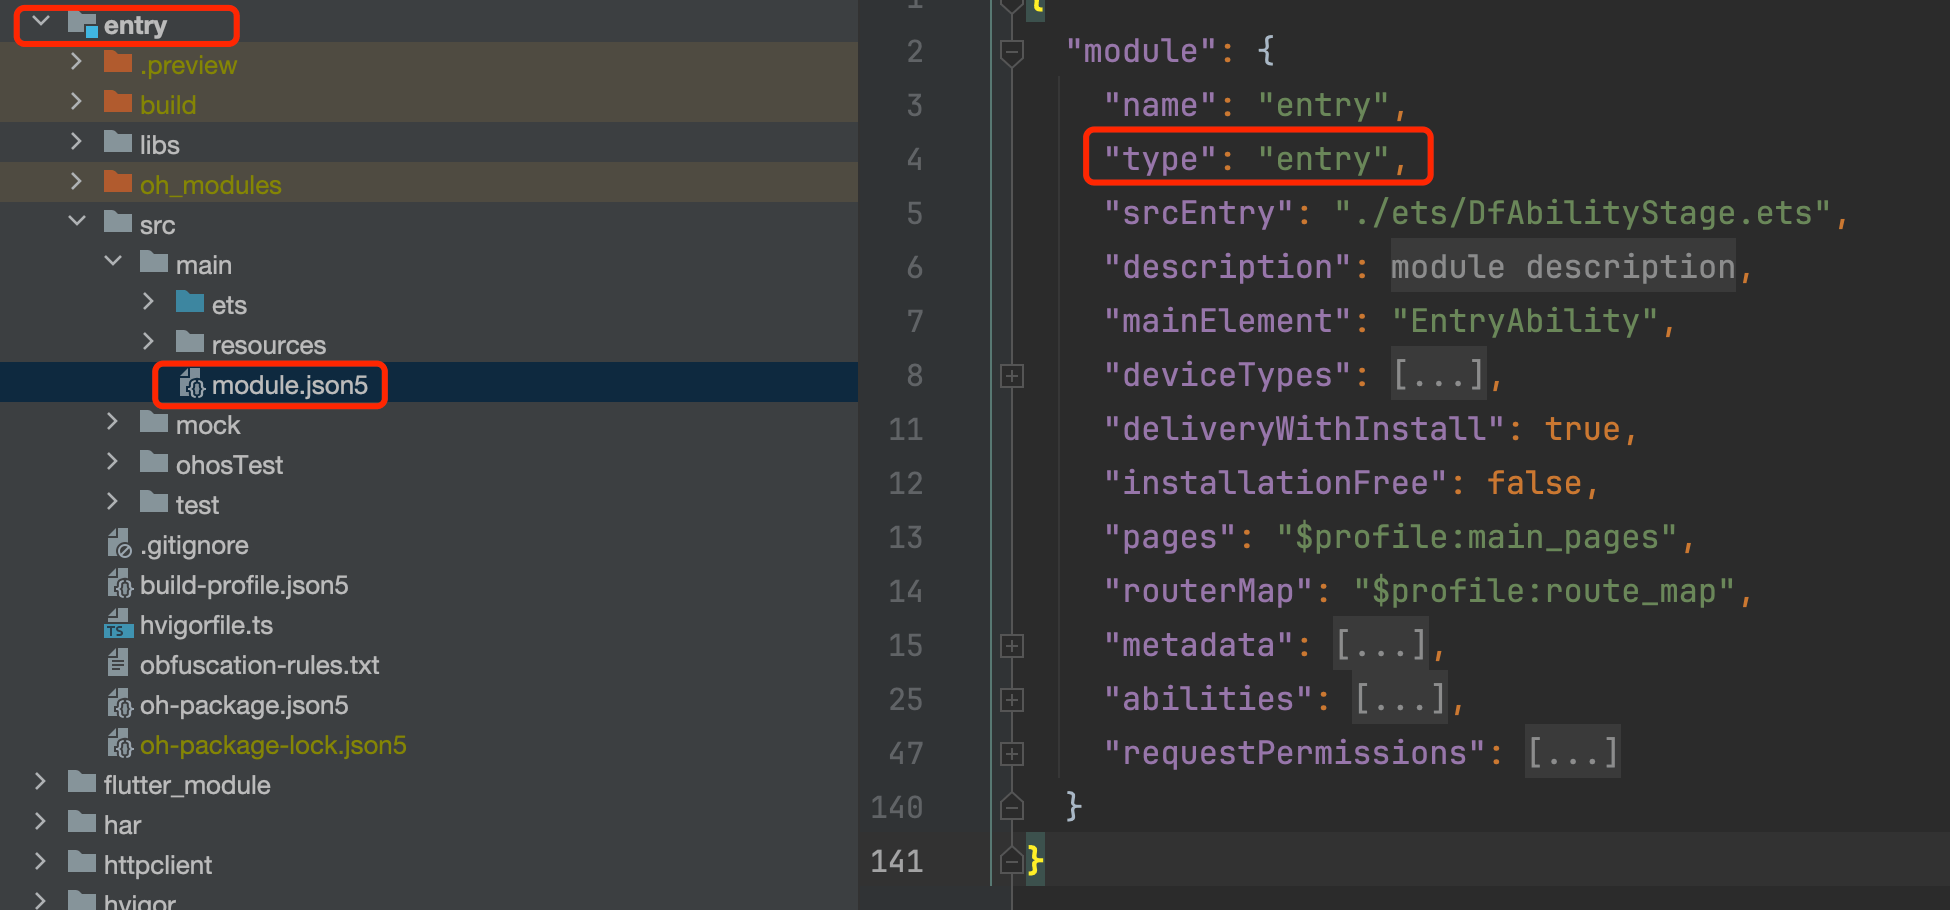1950x910 pixels.
Task: Collapse the entry module tree node
Action: coord(41,22)
